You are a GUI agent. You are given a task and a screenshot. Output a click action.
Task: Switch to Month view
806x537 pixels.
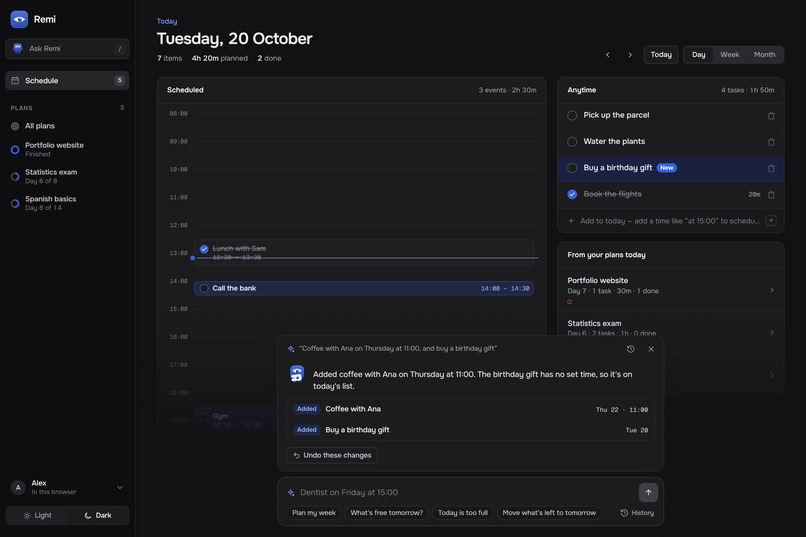pyautogui.click(x=764, y=54)
